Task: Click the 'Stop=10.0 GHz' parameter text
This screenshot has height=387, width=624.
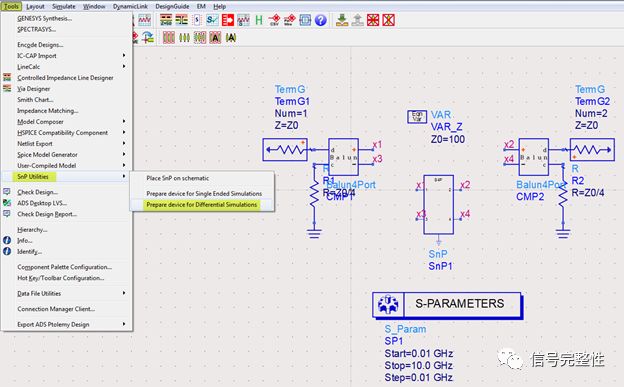Action: point(418,366)
